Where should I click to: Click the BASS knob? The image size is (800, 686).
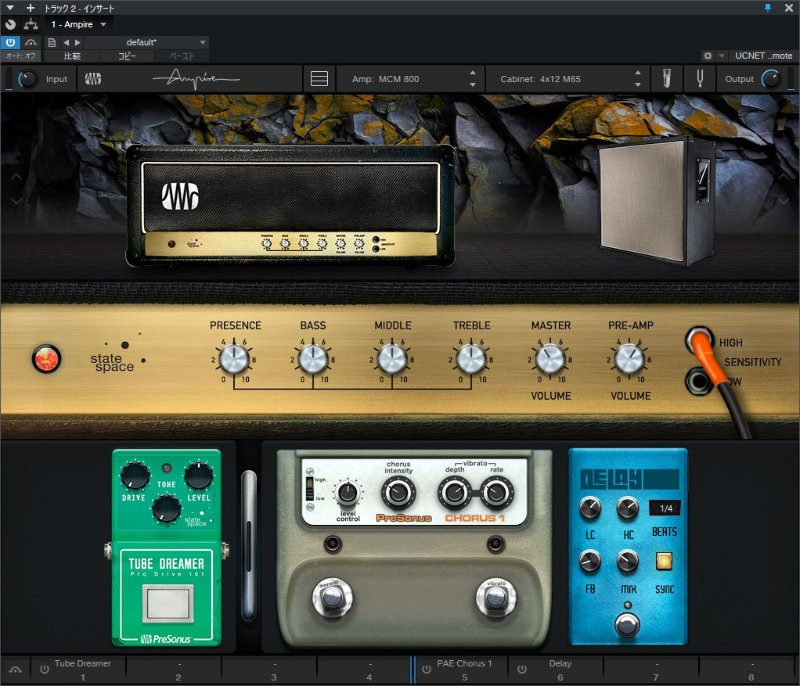click(x=313, y=359)
